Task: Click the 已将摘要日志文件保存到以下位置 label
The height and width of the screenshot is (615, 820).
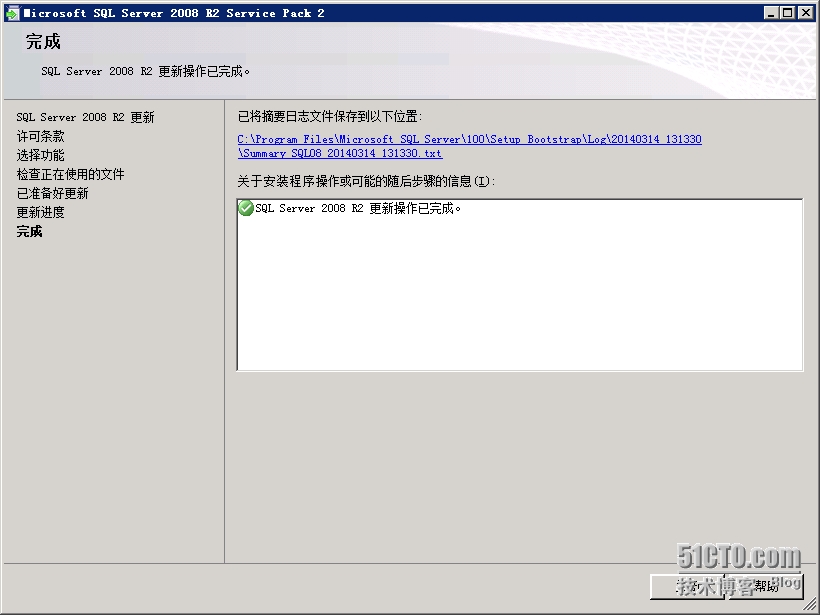Action: click(x=329, y=116)
